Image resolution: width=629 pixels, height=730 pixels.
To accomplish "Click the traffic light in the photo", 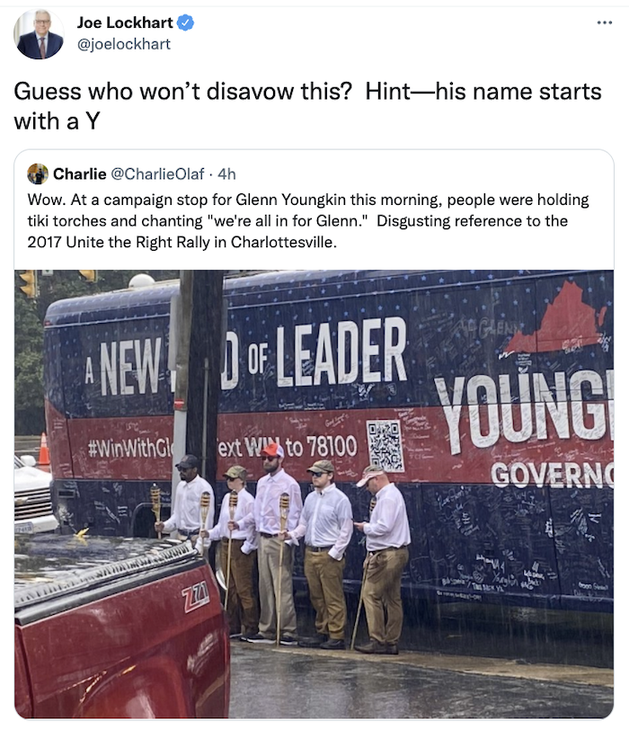I will [28, 284].
